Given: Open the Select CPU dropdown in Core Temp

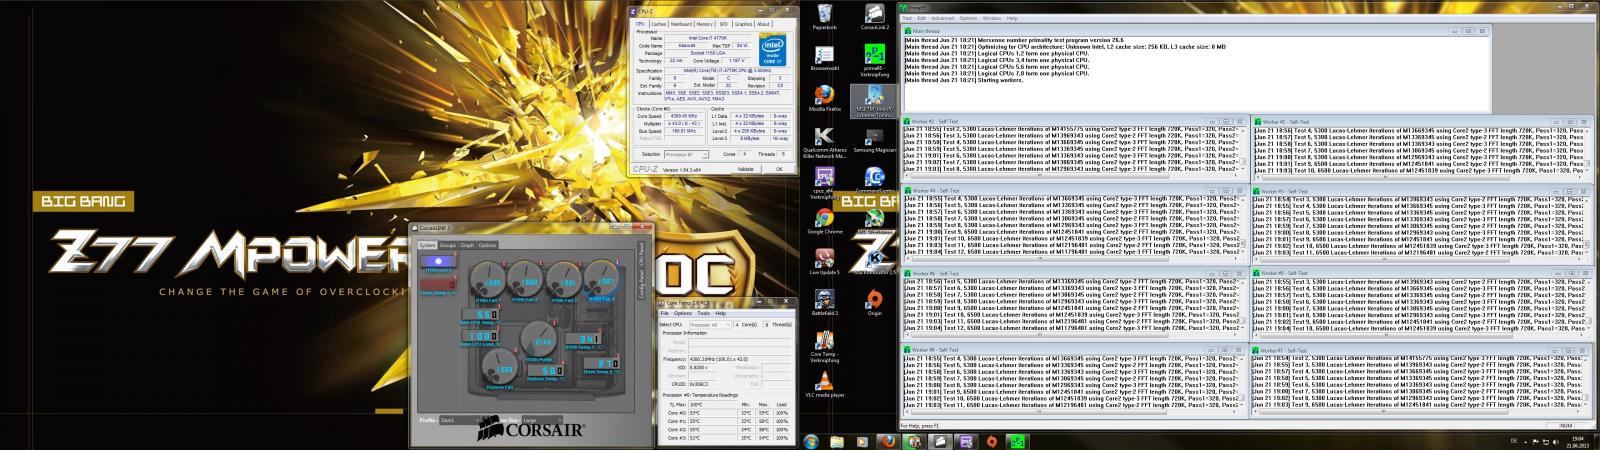Looking at the screenshot, I should pos(710,325).
